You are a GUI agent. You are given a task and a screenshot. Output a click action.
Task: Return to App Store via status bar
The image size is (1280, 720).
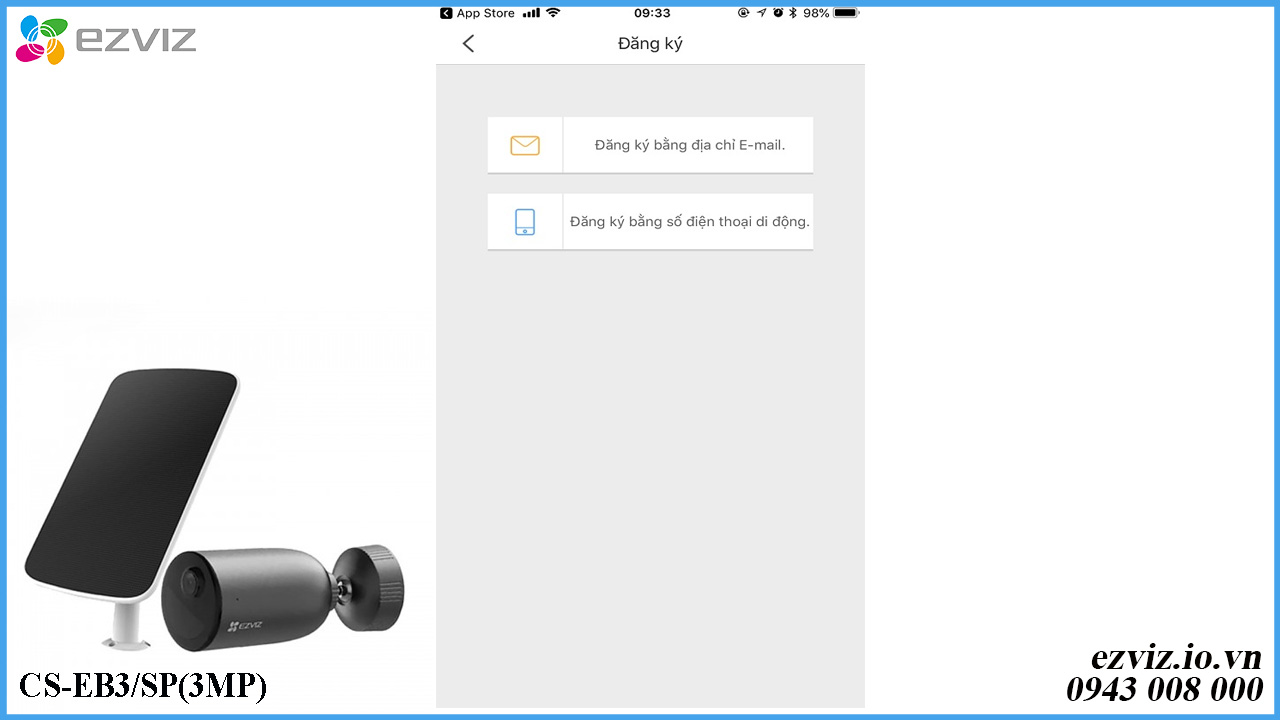[x=478, y=13]
